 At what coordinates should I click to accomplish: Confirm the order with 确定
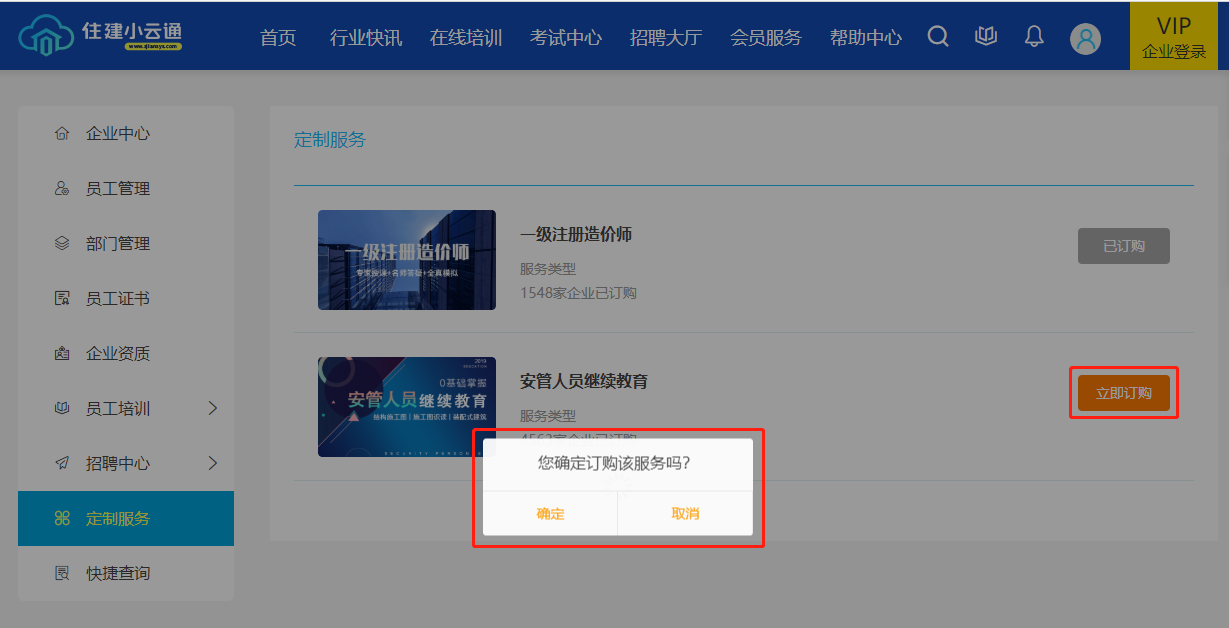(550, 514)
